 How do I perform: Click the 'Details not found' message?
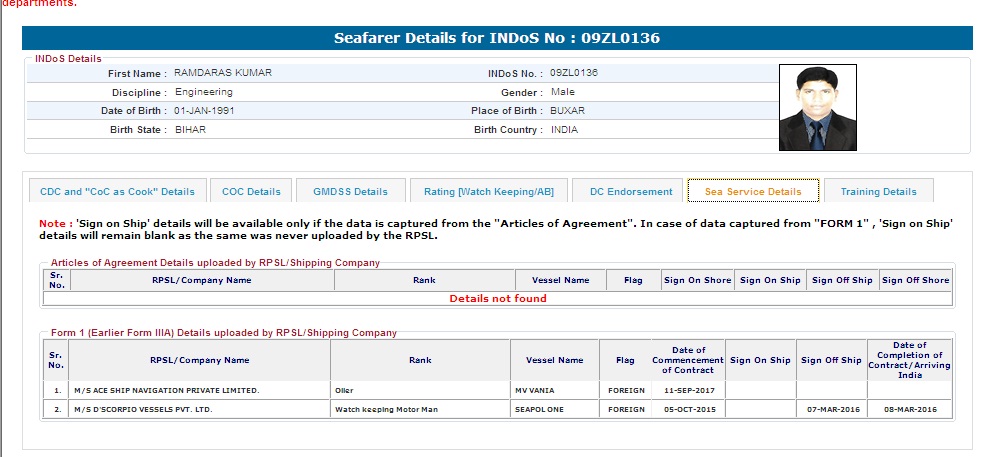point(497,298)
